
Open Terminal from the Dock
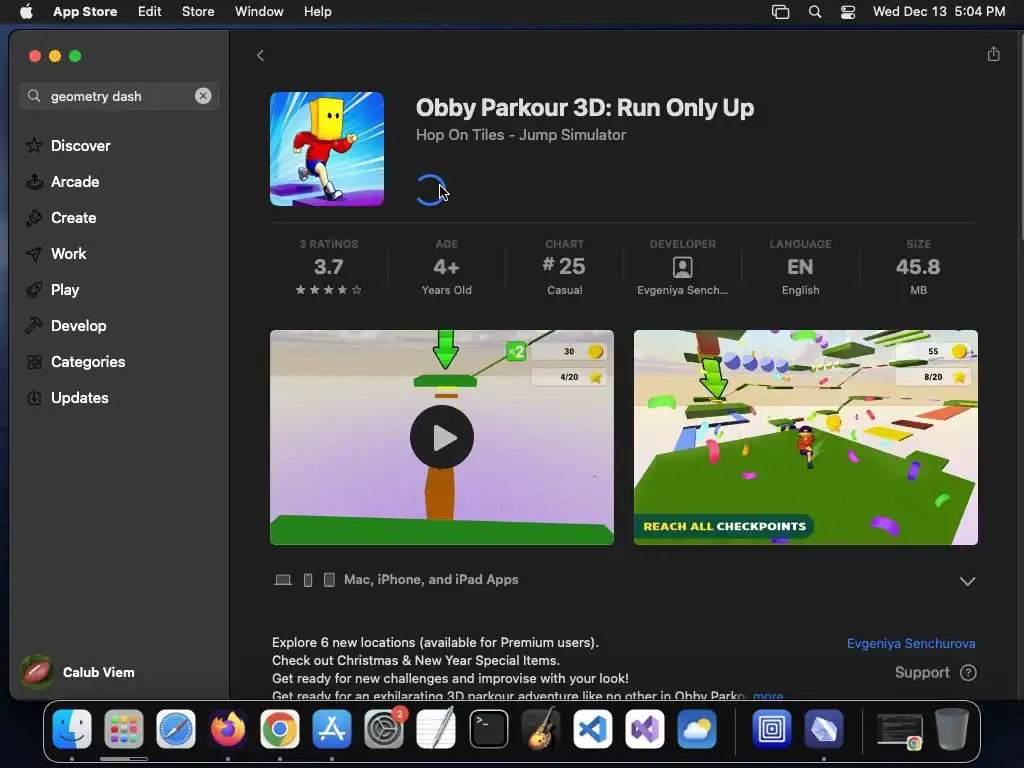pos(488,729)
